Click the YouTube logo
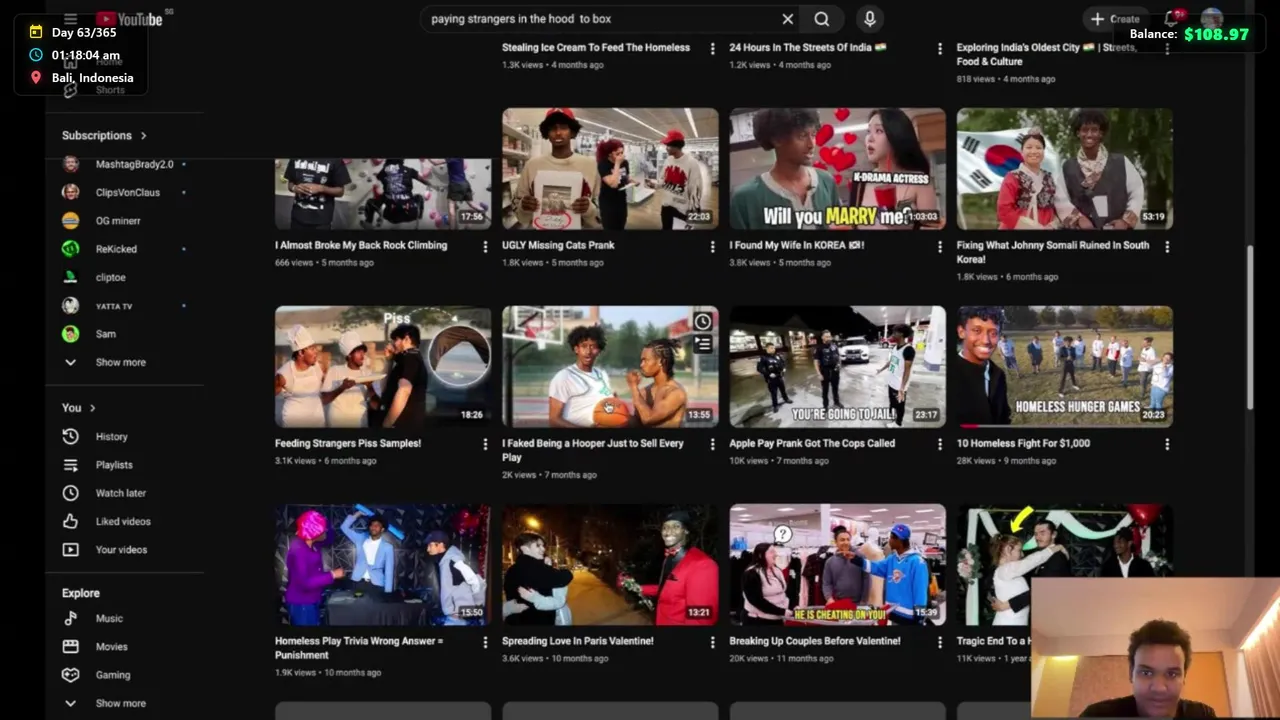Viewport: 1280px width, 720px height. click(130, 19)
